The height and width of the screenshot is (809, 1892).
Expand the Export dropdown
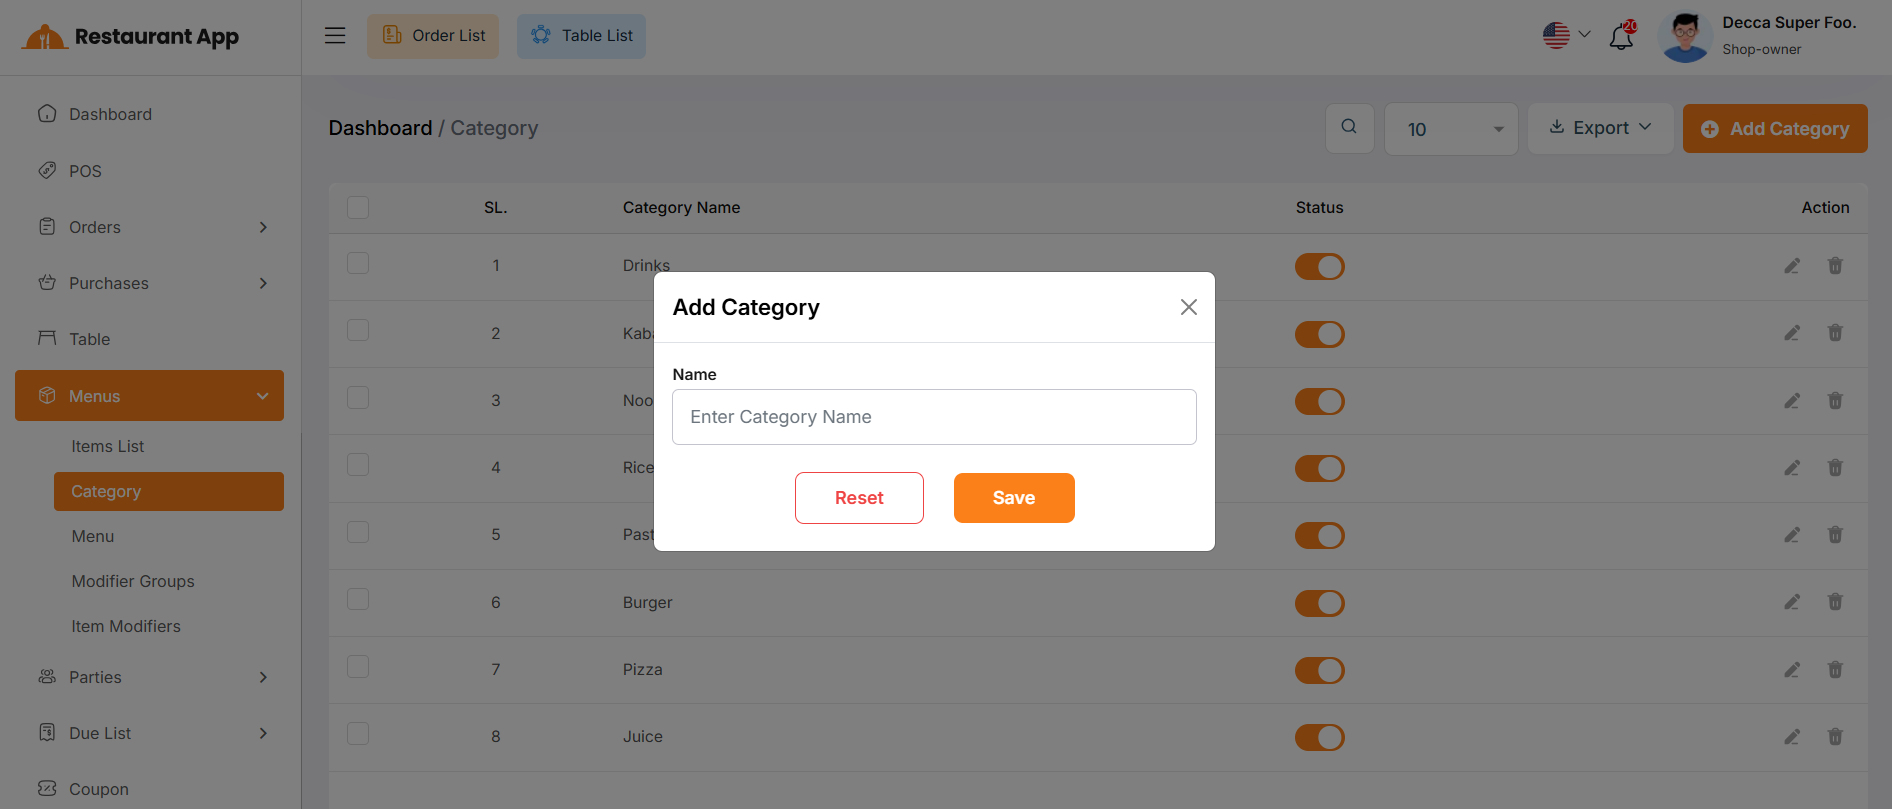1600,128
